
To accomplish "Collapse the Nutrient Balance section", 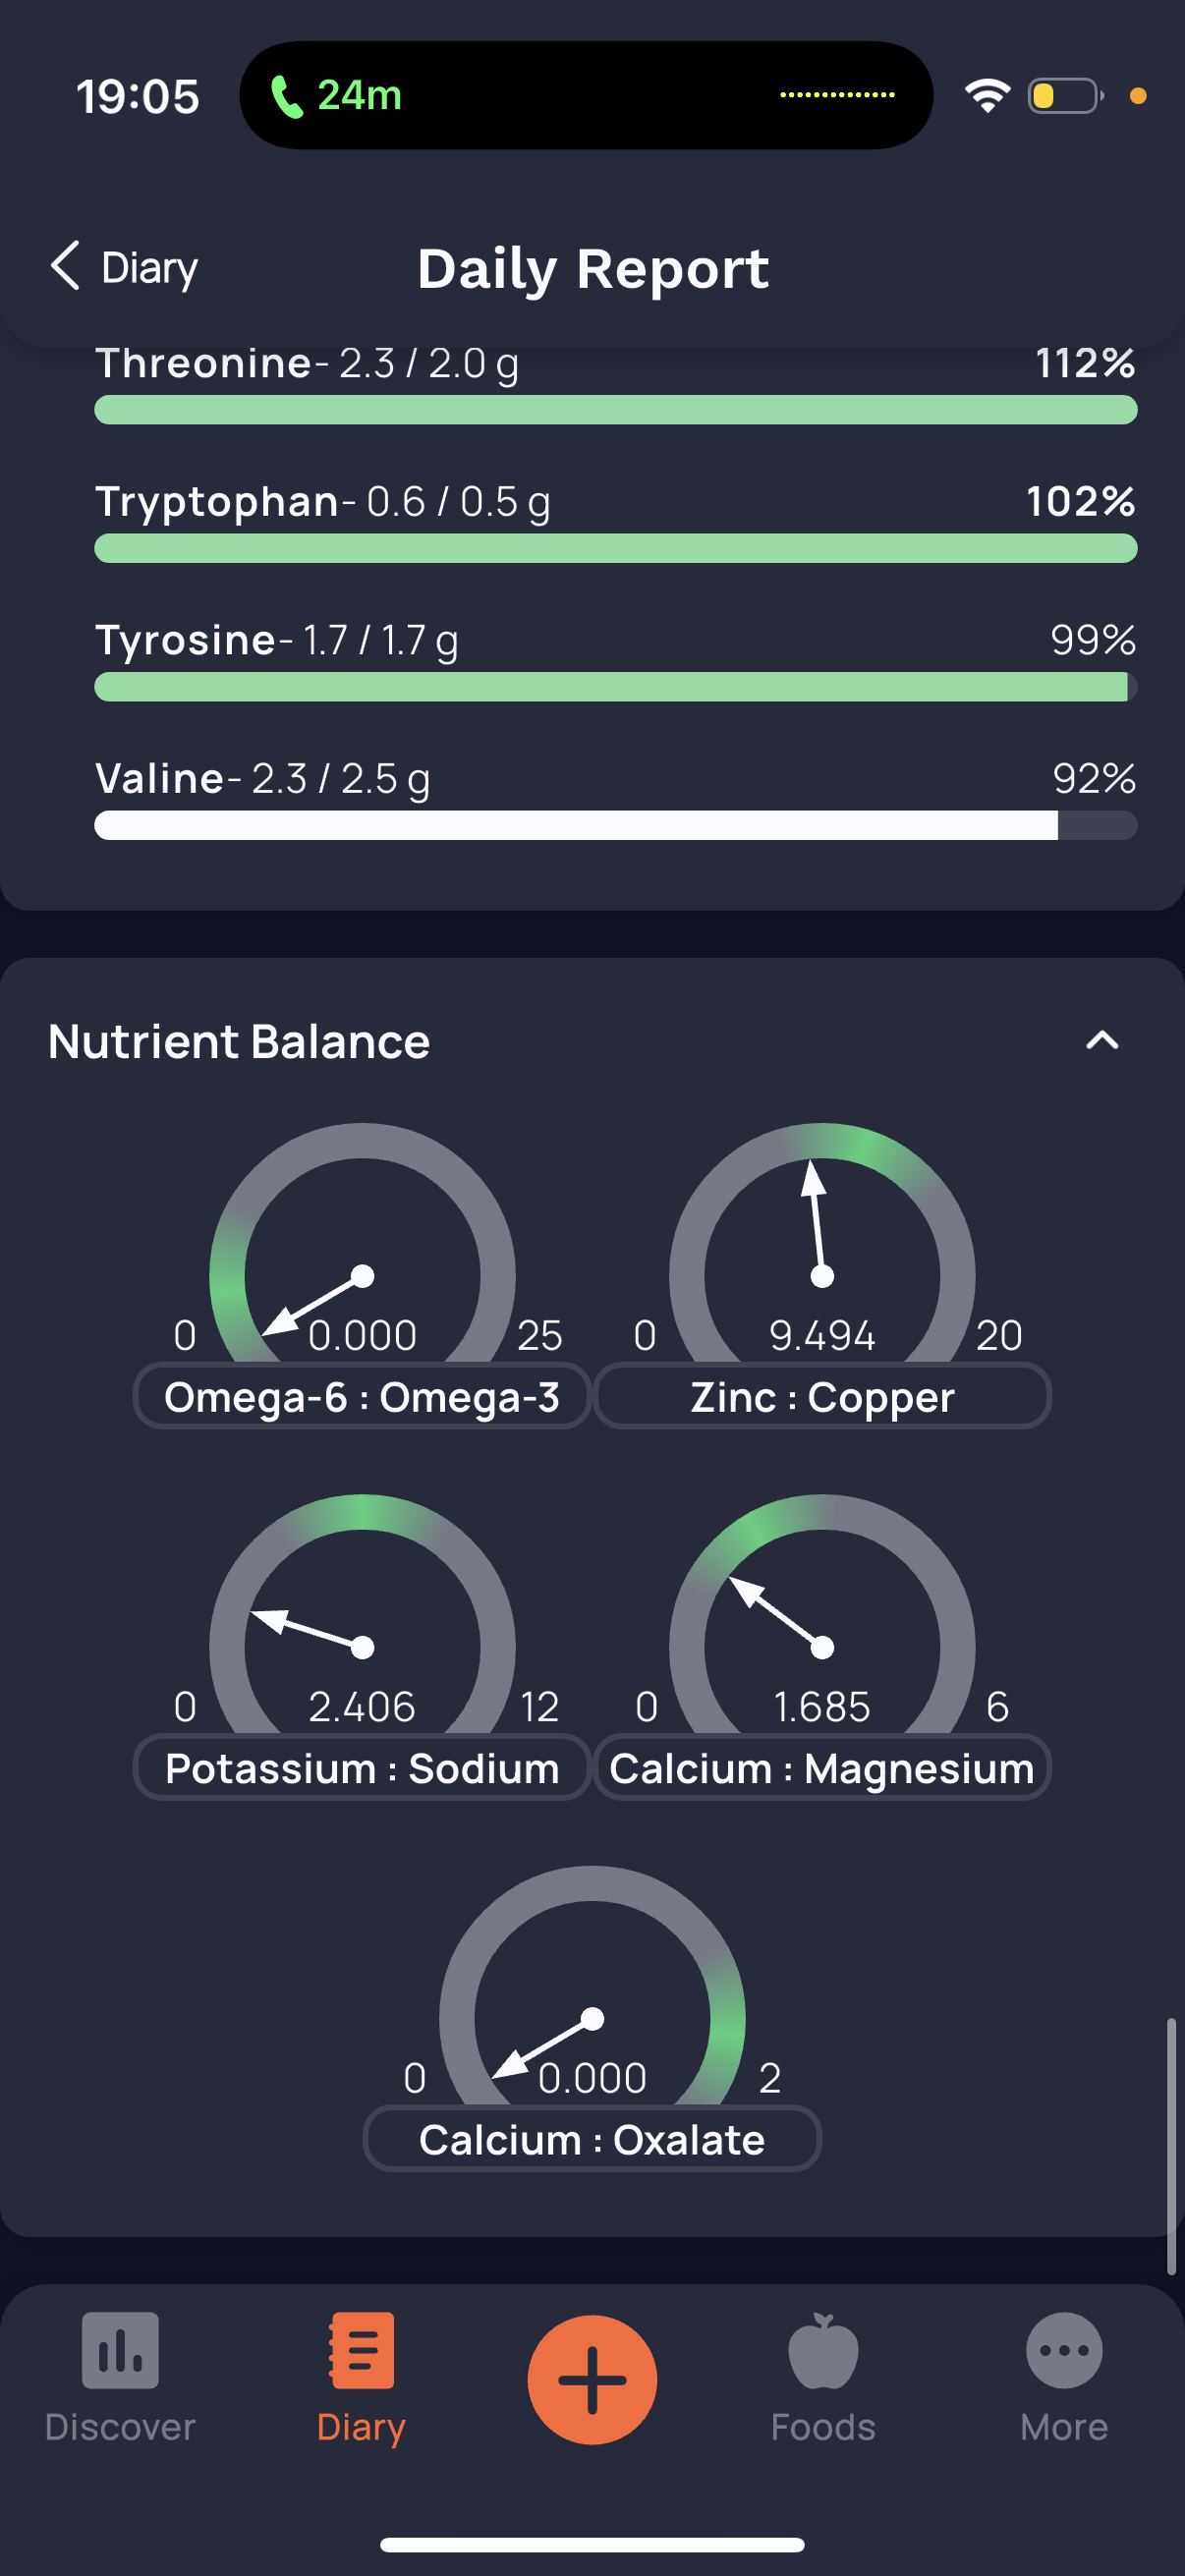I will tap(1102, 1040).
